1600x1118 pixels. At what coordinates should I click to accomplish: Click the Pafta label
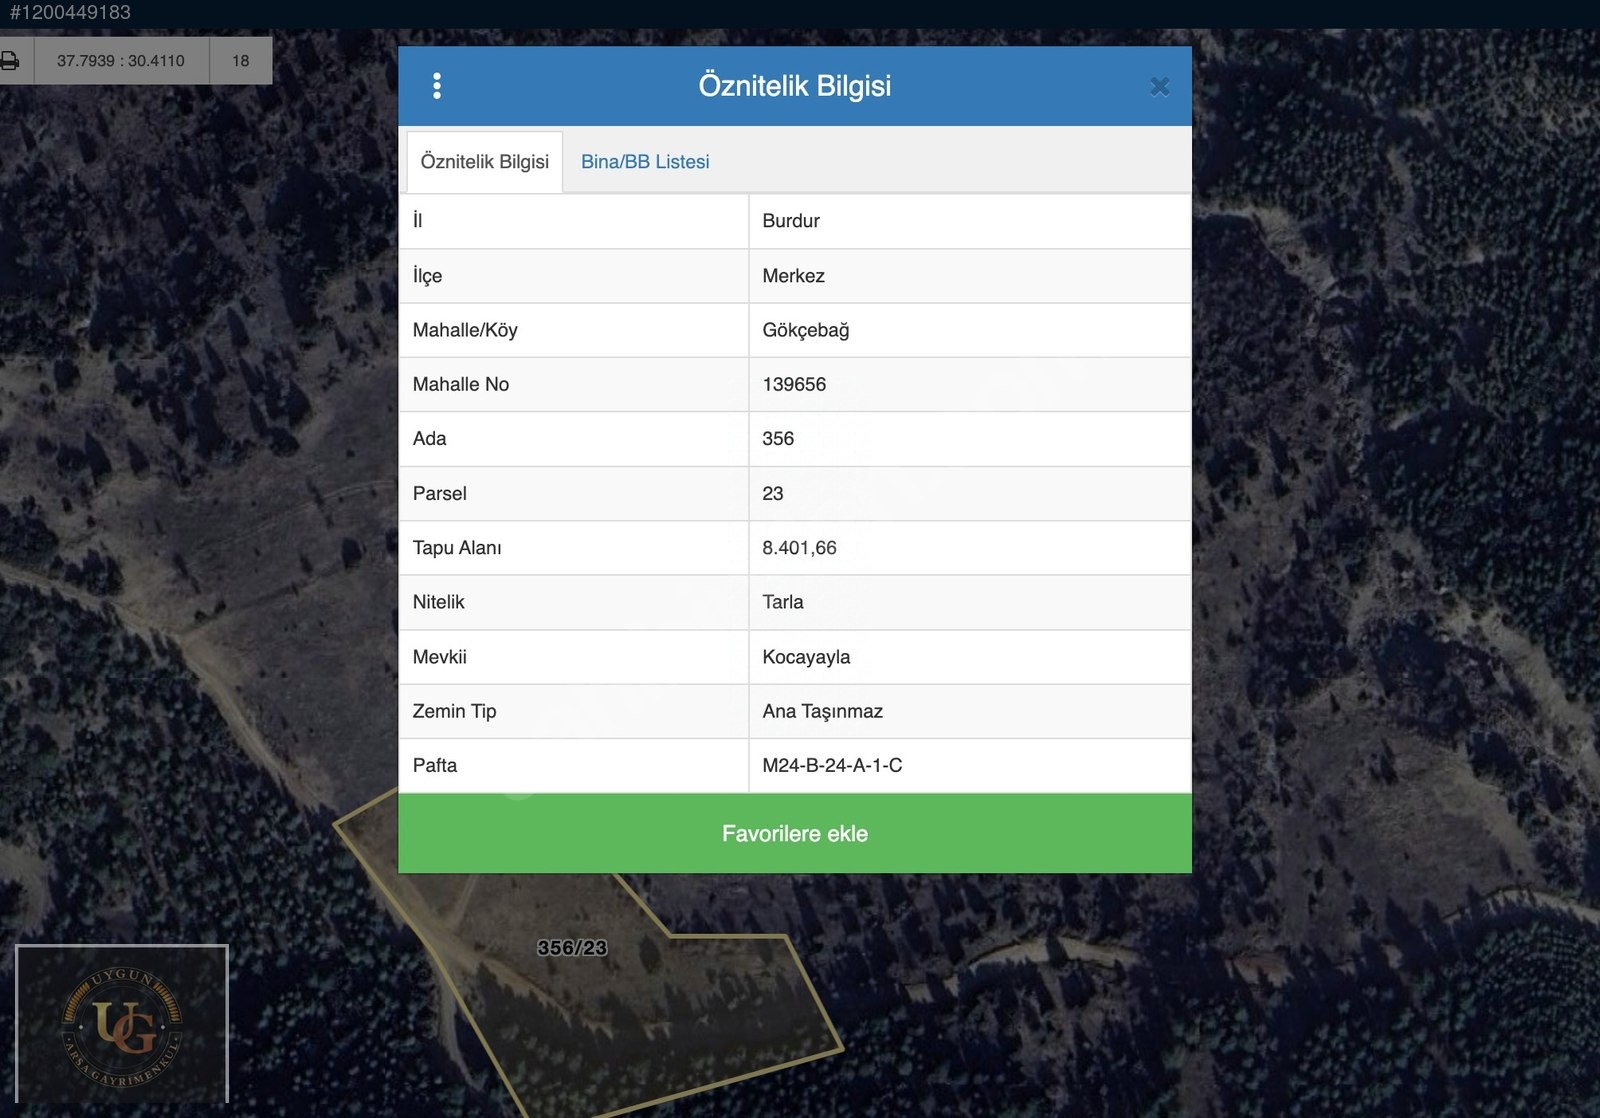point(434,765)
